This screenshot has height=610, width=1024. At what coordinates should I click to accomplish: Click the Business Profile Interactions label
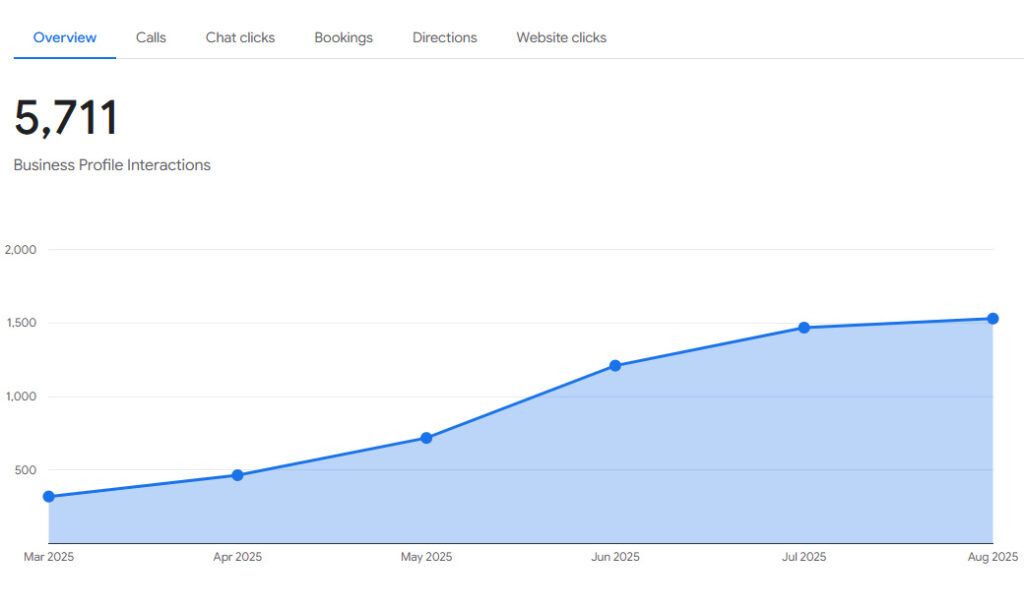[x=112, y=165]
